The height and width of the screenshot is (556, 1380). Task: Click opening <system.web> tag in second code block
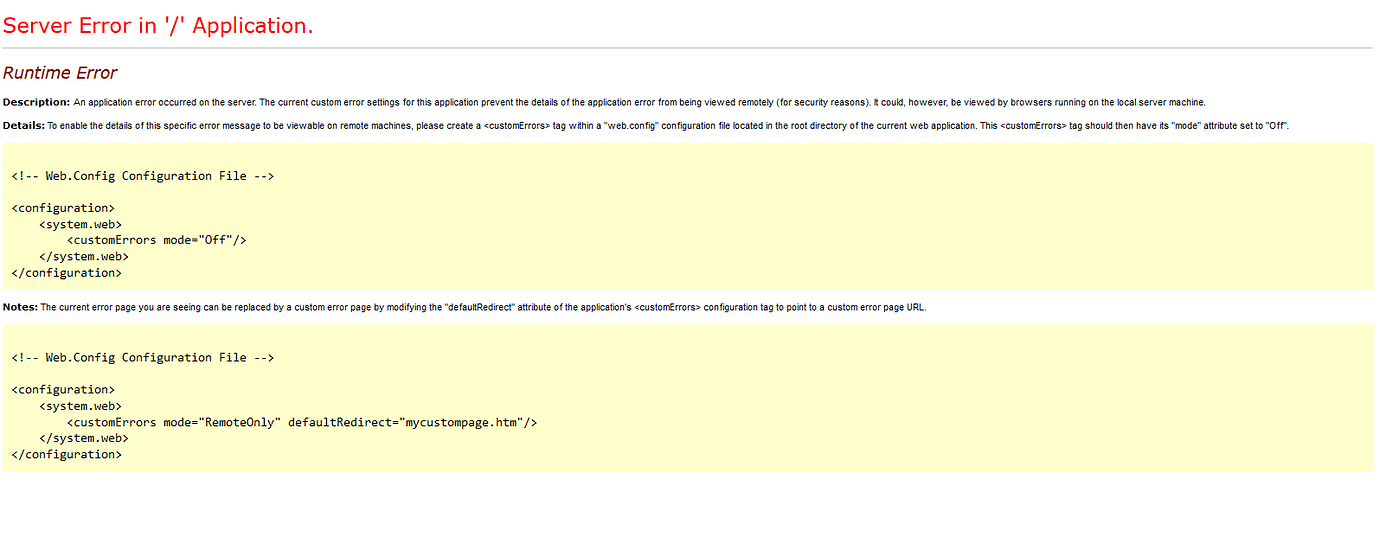[80, 406]
